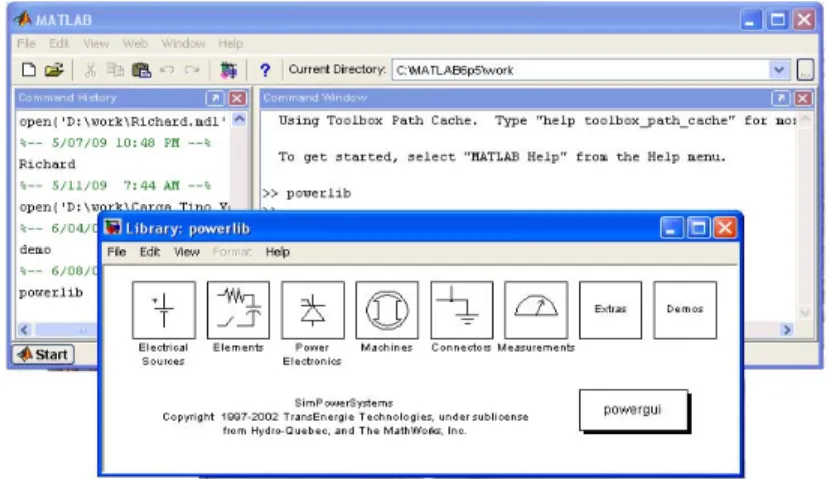
Task: Select 'demo' entry in Command History
Action: [x=35, y=250]
